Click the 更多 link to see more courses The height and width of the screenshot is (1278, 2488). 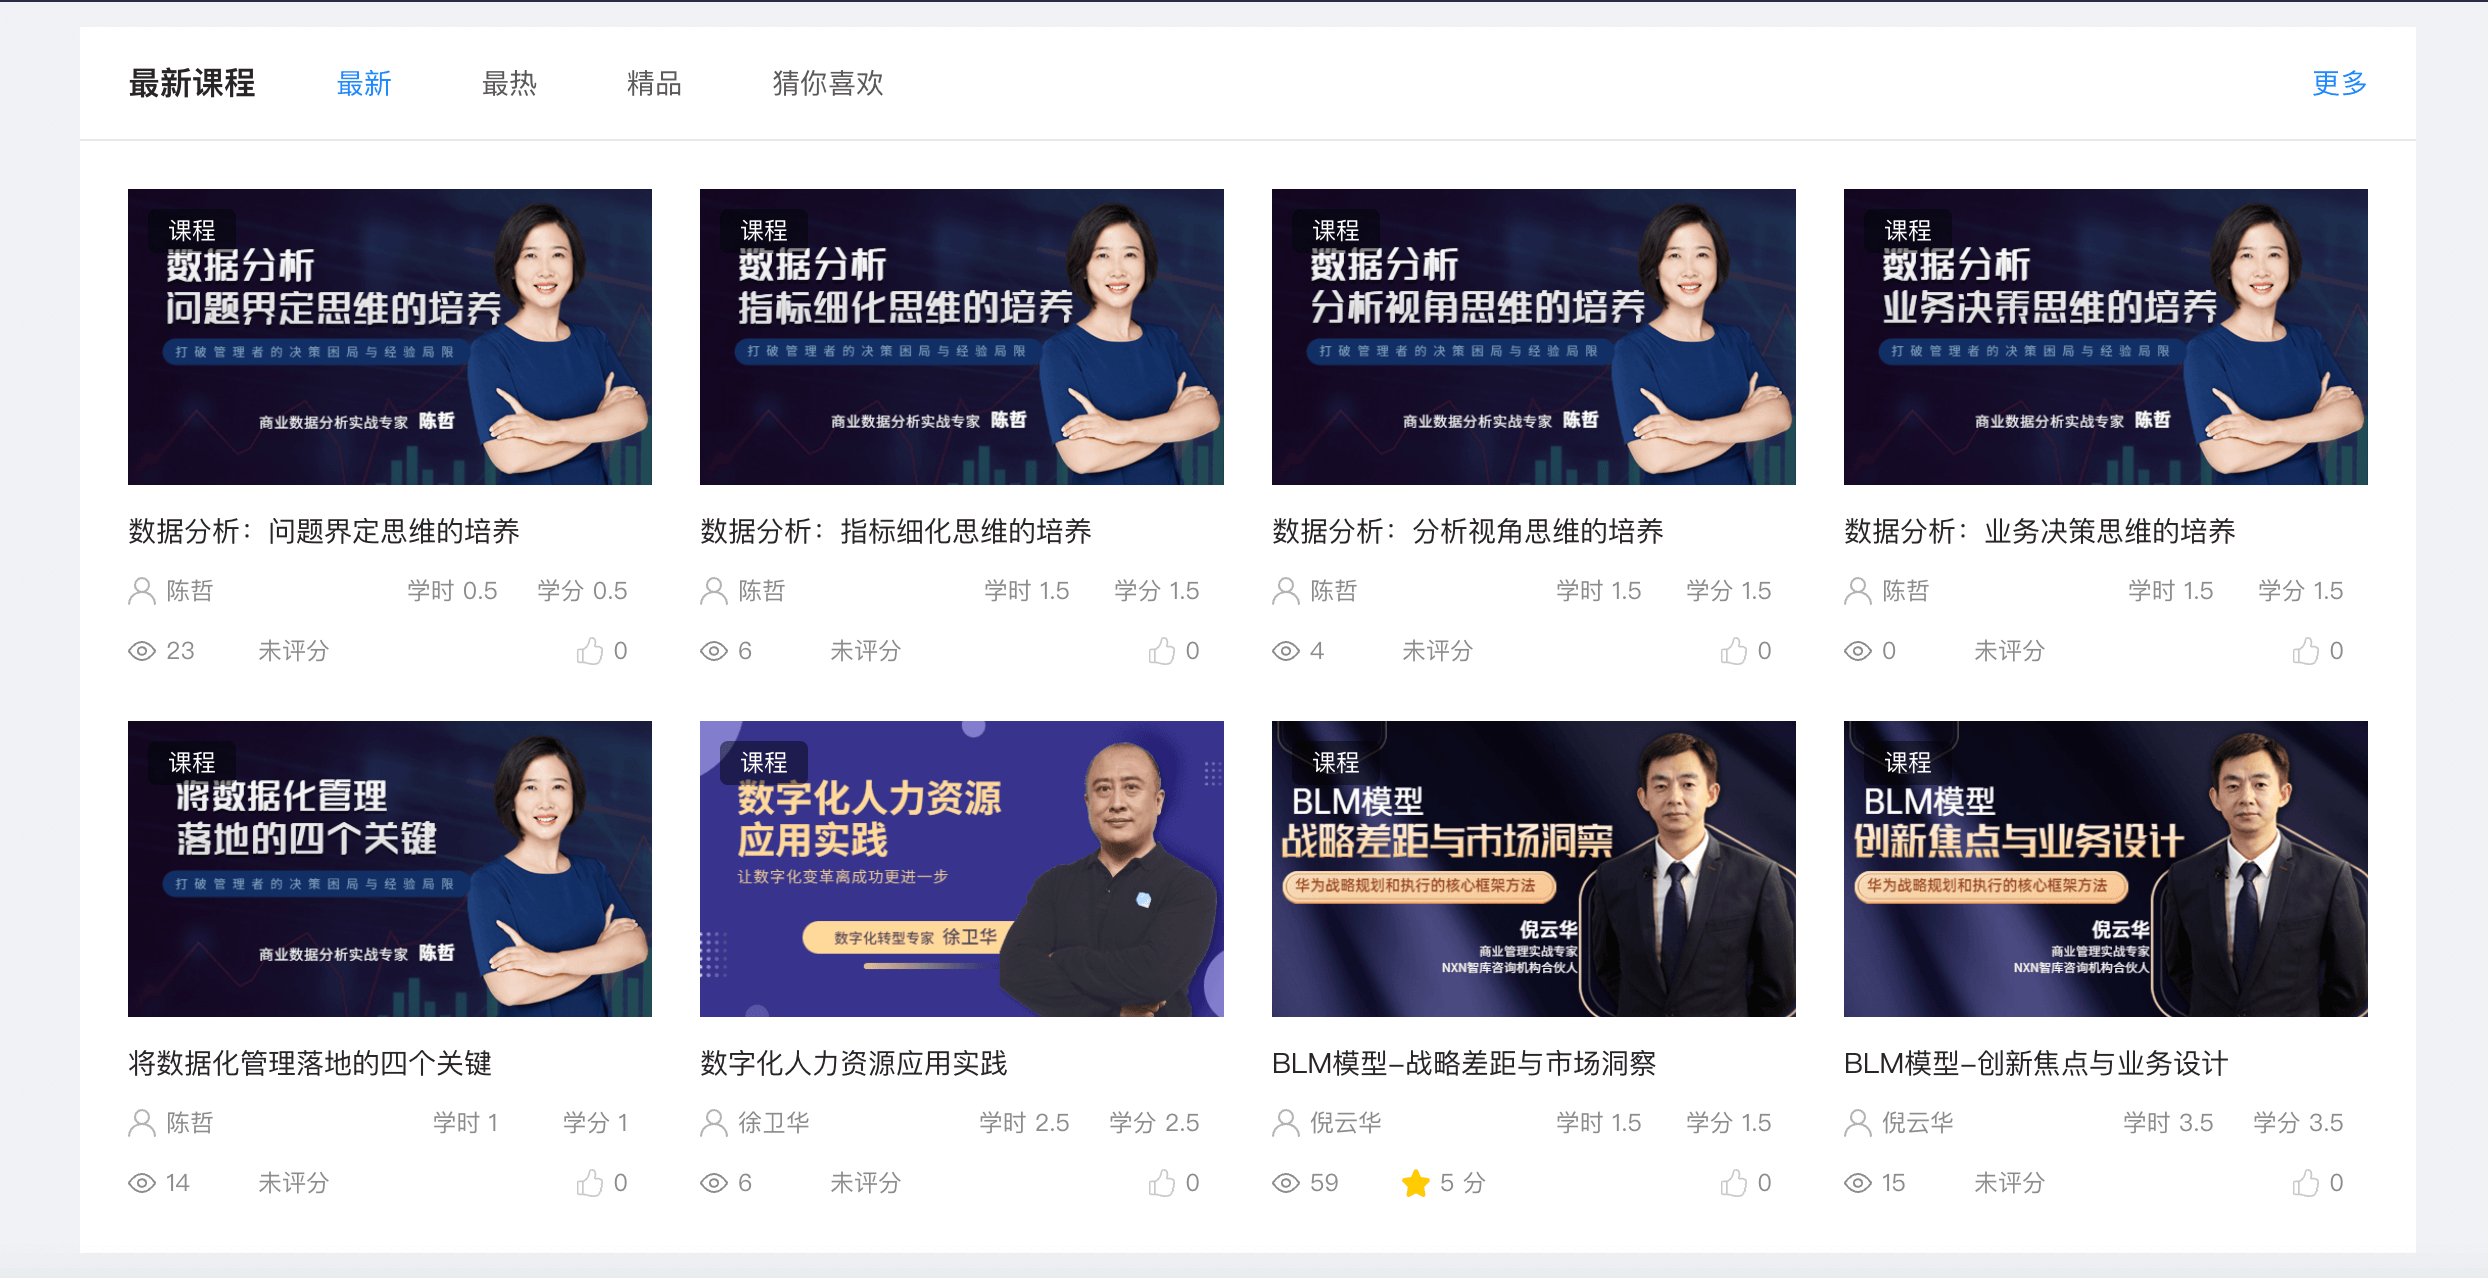[x=2340, y=83]
